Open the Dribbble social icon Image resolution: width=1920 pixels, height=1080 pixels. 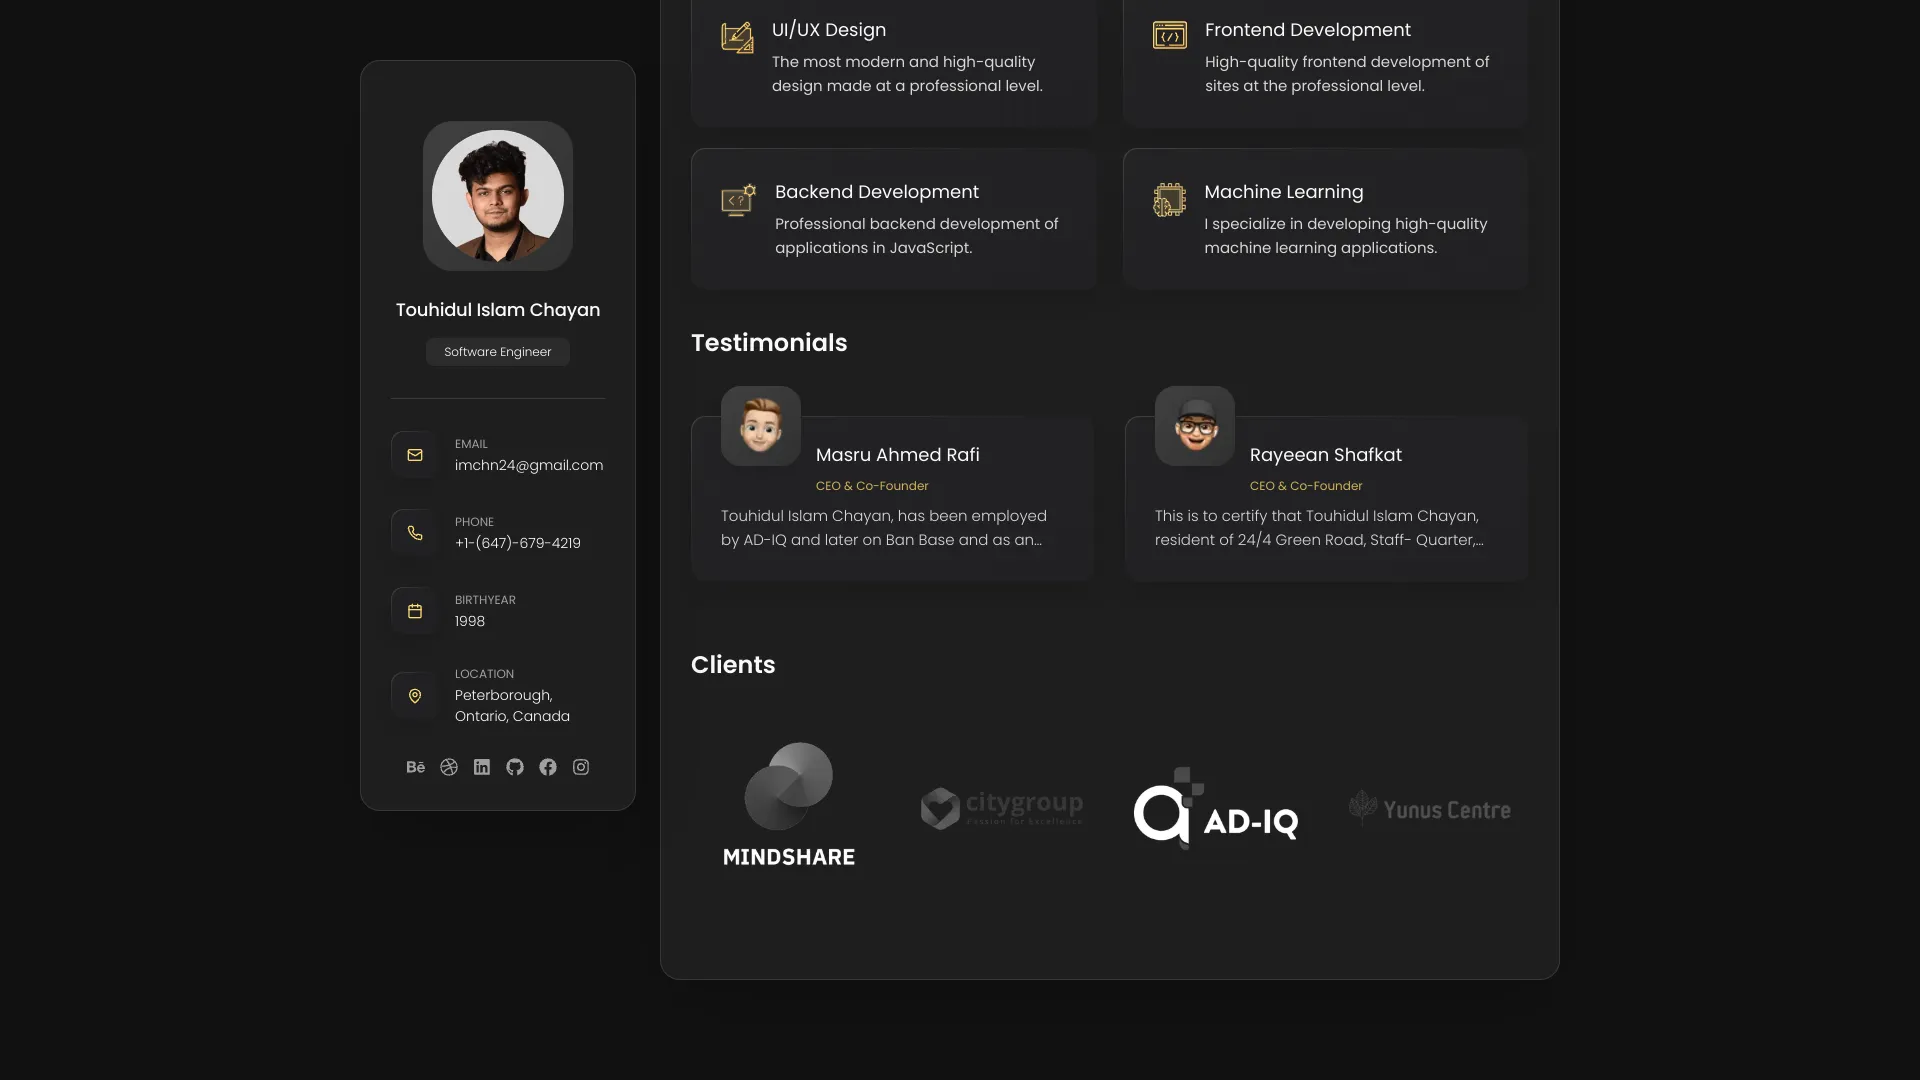pos(449,767)
